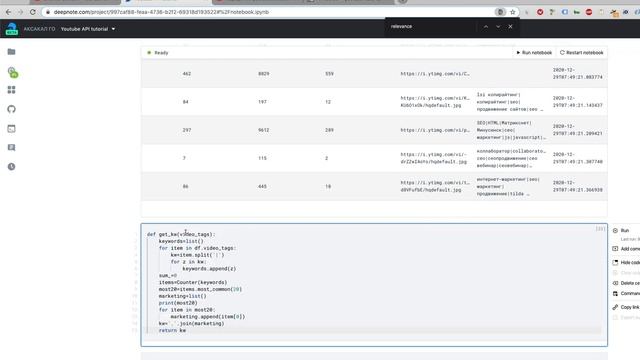Open the Integrations grid icon in sidebar

11,90
